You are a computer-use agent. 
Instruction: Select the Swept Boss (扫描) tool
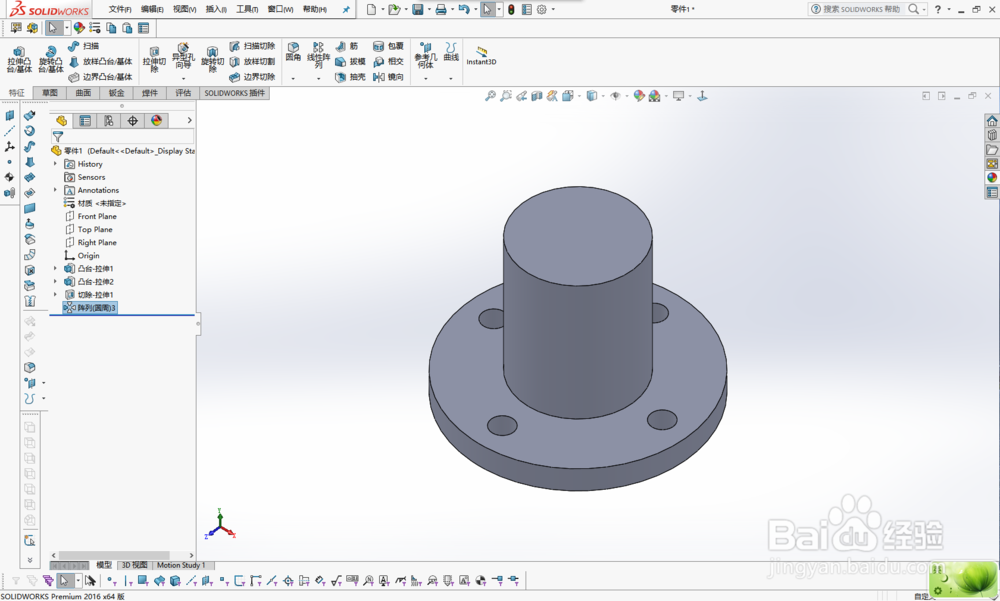(84, 46)
